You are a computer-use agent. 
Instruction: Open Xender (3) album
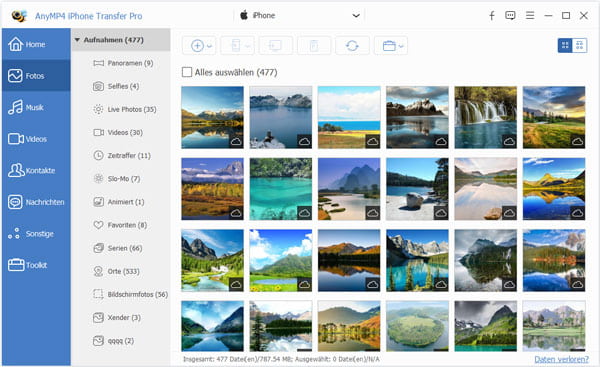(x=117, y=318)
